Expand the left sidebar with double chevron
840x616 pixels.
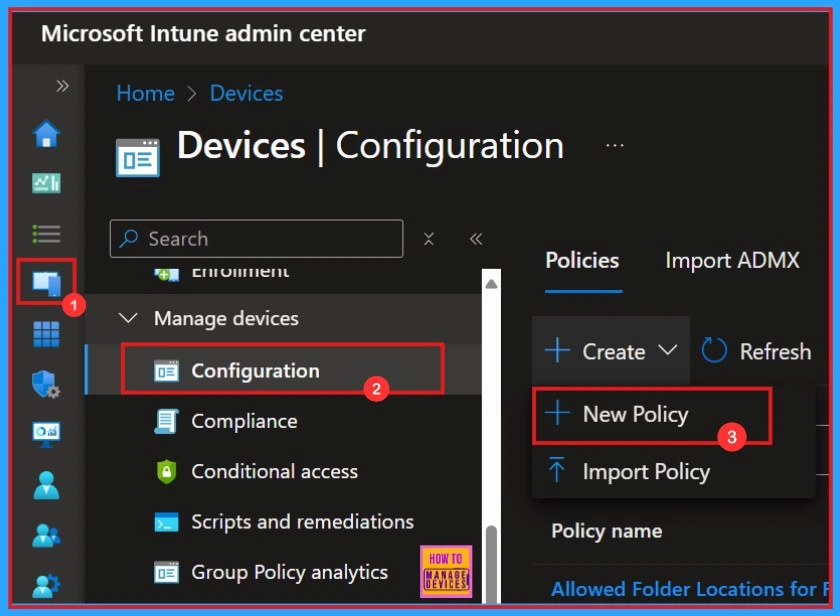tap(62, 86)
